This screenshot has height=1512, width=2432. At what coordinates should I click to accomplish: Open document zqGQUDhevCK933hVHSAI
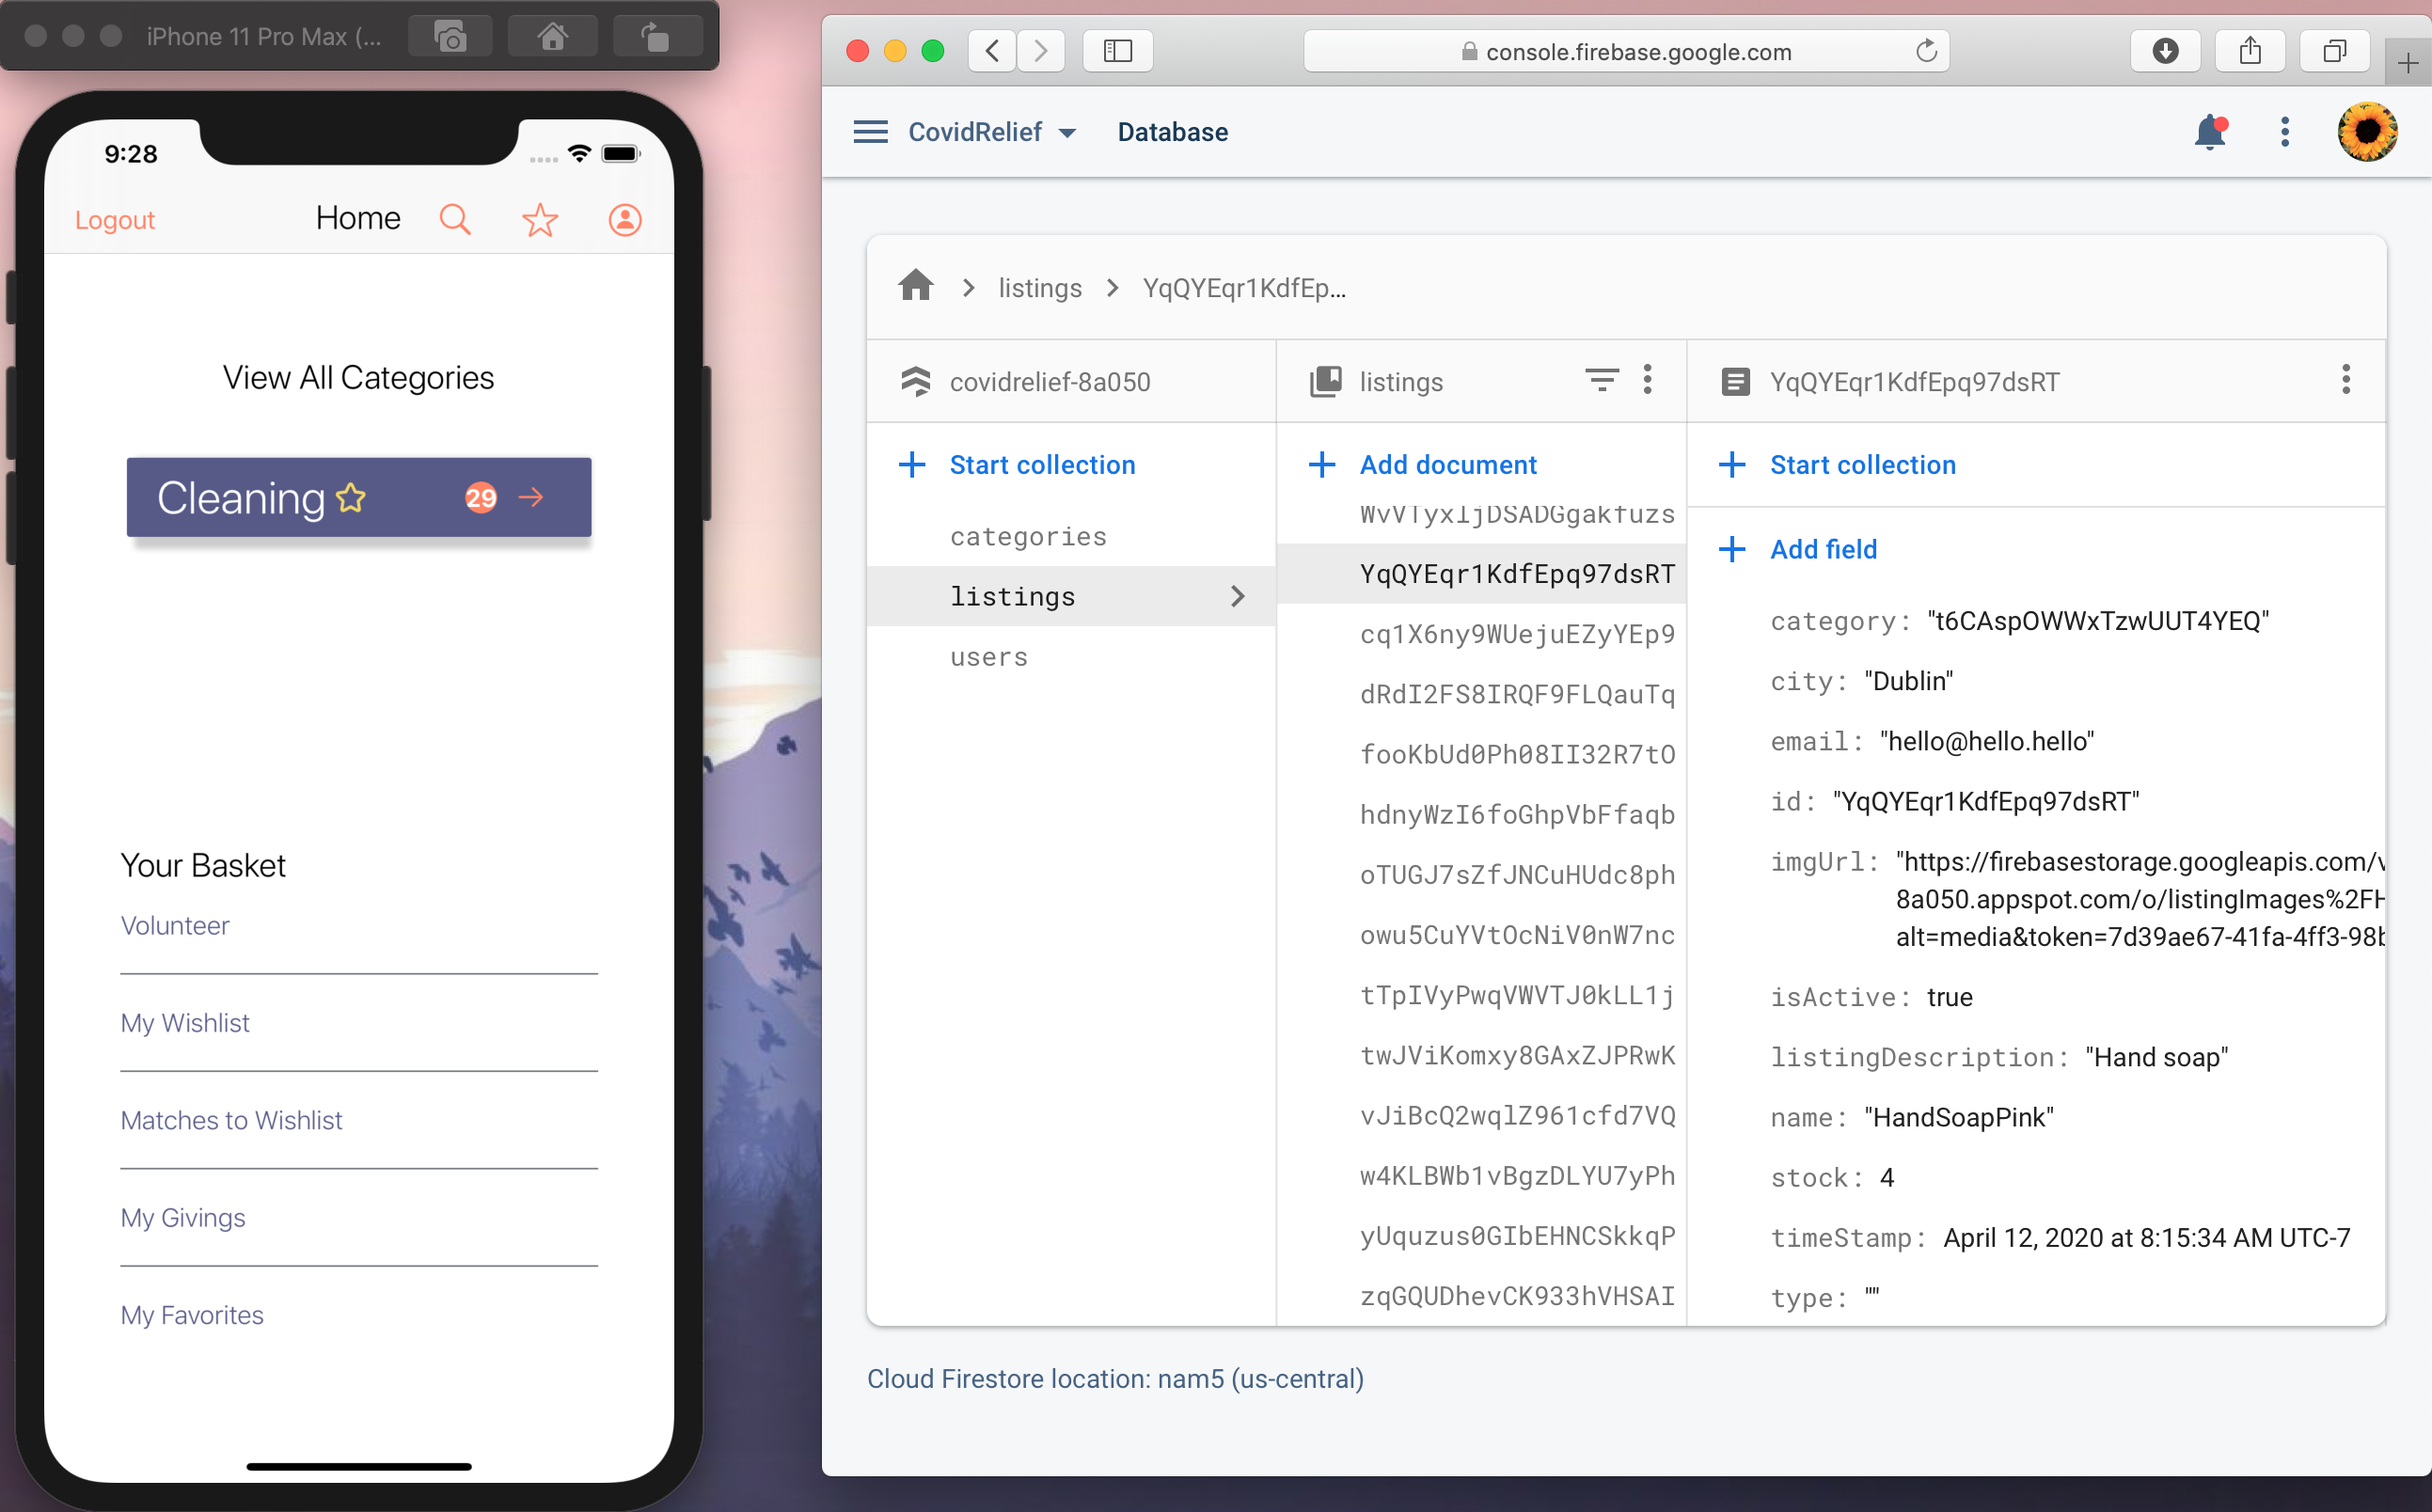1517,1296
